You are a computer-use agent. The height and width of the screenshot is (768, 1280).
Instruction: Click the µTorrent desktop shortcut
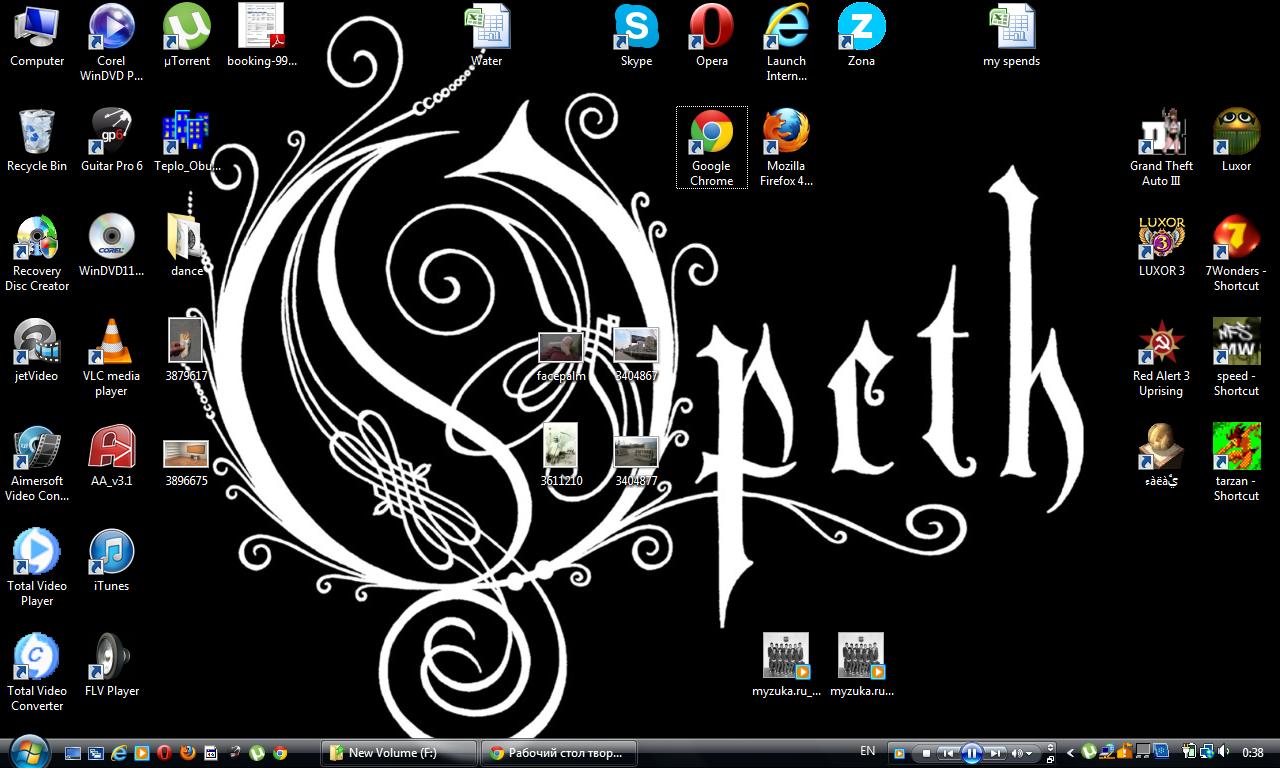tap(187, 36)
